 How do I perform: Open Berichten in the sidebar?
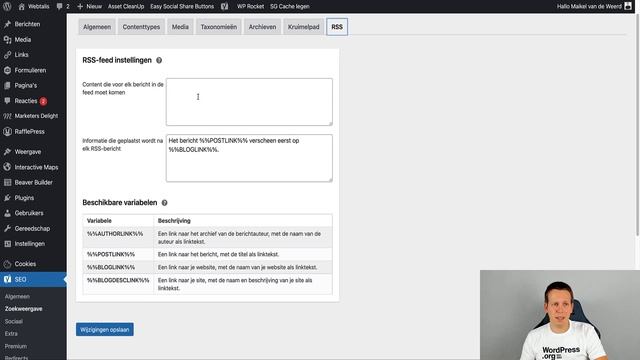click(27, 24)
